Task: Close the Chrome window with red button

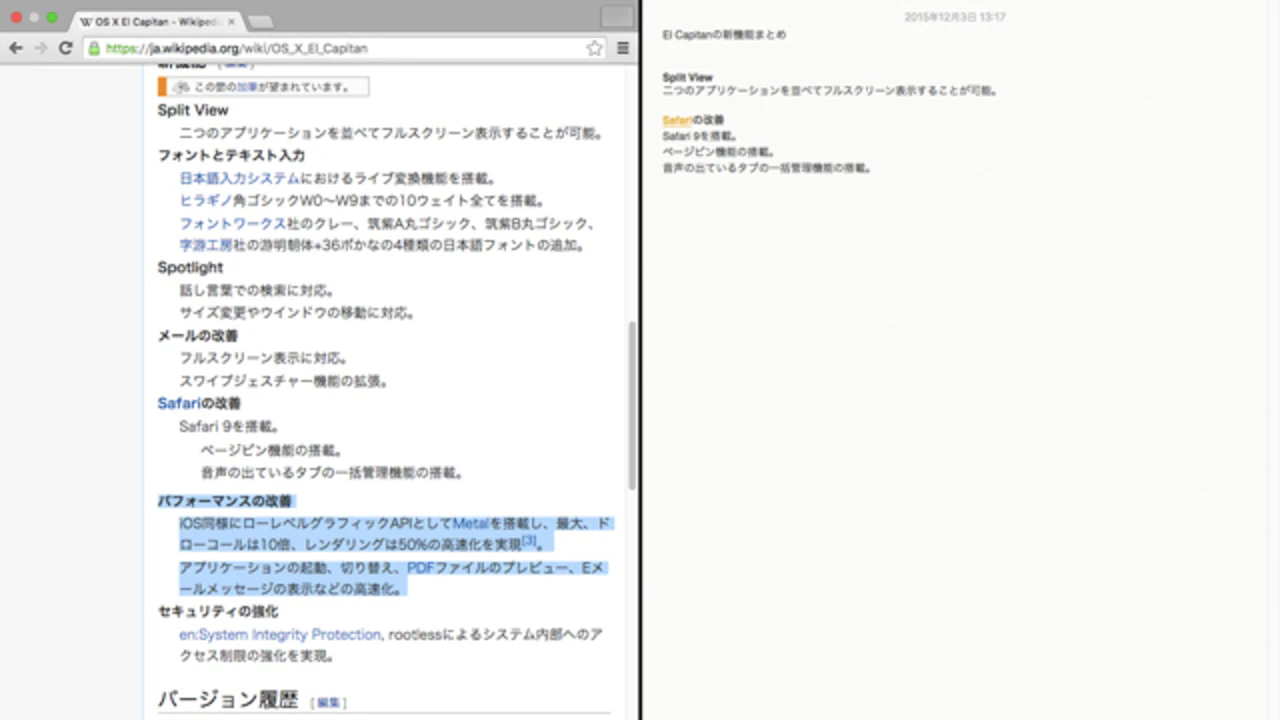Action: coord(16,18)
